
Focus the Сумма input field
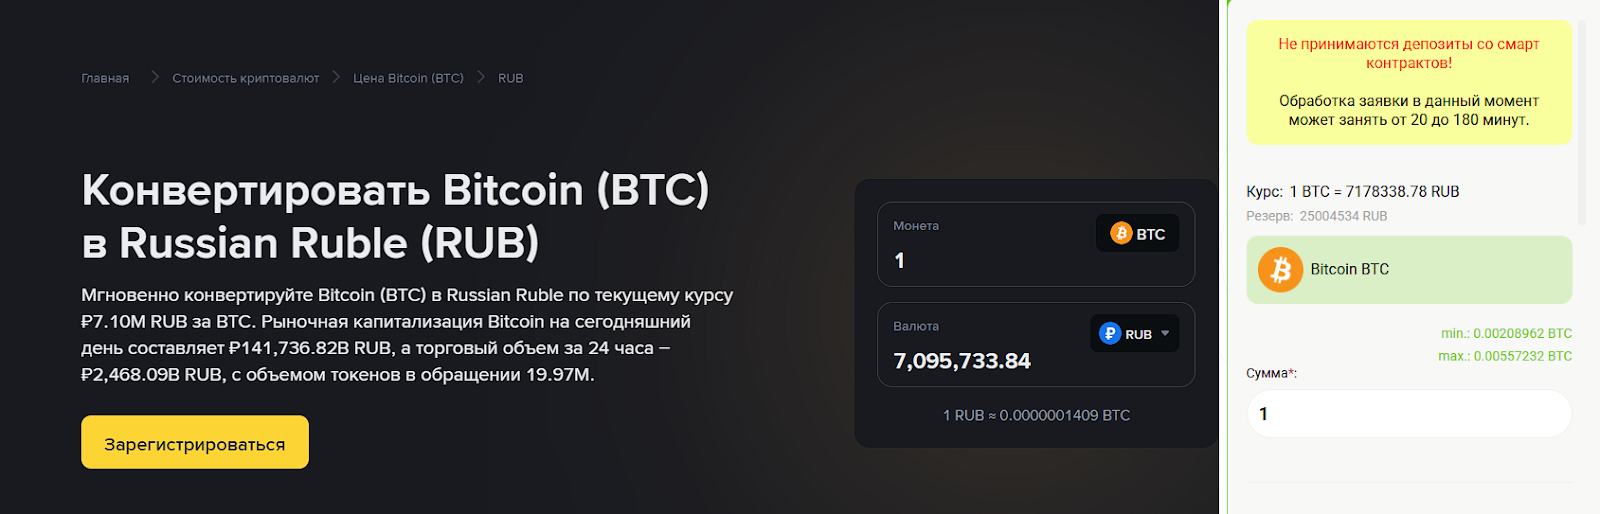pos(1408,414)
